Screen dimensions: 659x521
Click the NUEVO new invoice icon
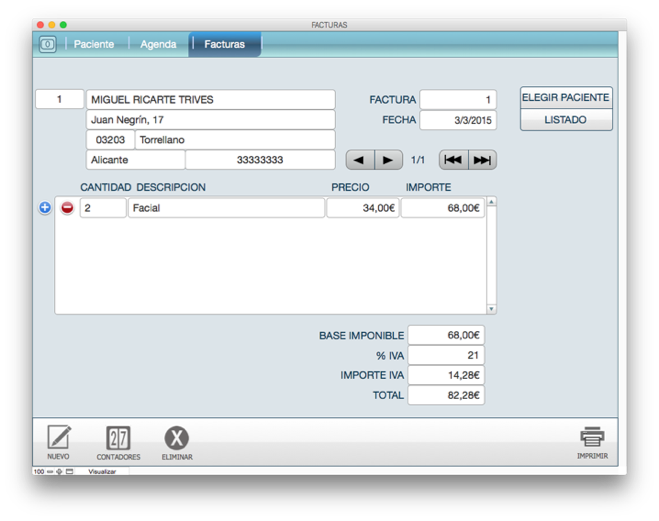click(59, 438)
